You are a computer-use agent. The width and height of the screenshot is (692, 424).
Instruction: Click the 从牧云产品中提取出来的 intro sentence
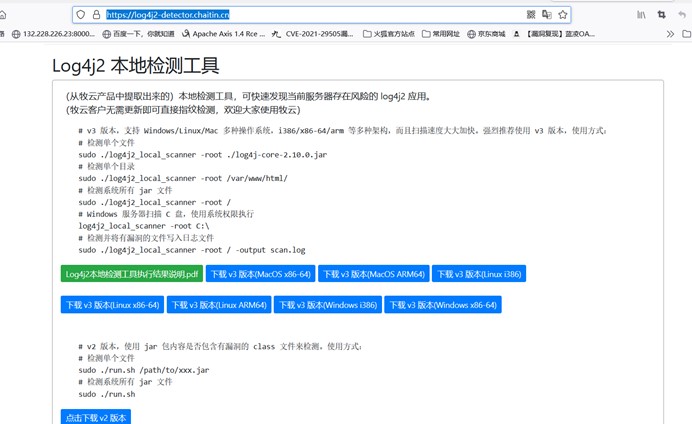[248, 96]
